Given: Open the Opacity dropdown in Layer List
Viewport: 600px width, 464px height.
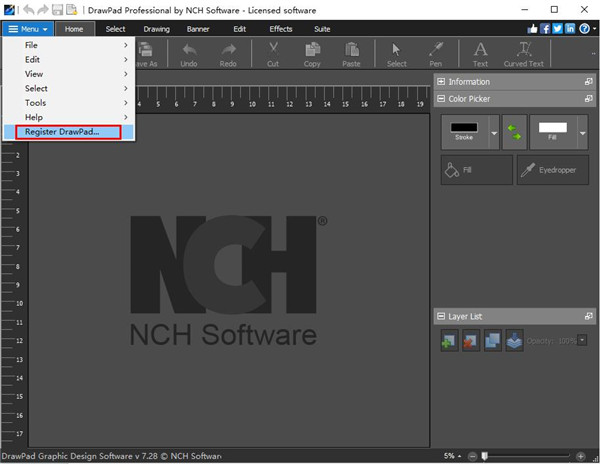Looking at the screenshot, I should coord(582,340).
